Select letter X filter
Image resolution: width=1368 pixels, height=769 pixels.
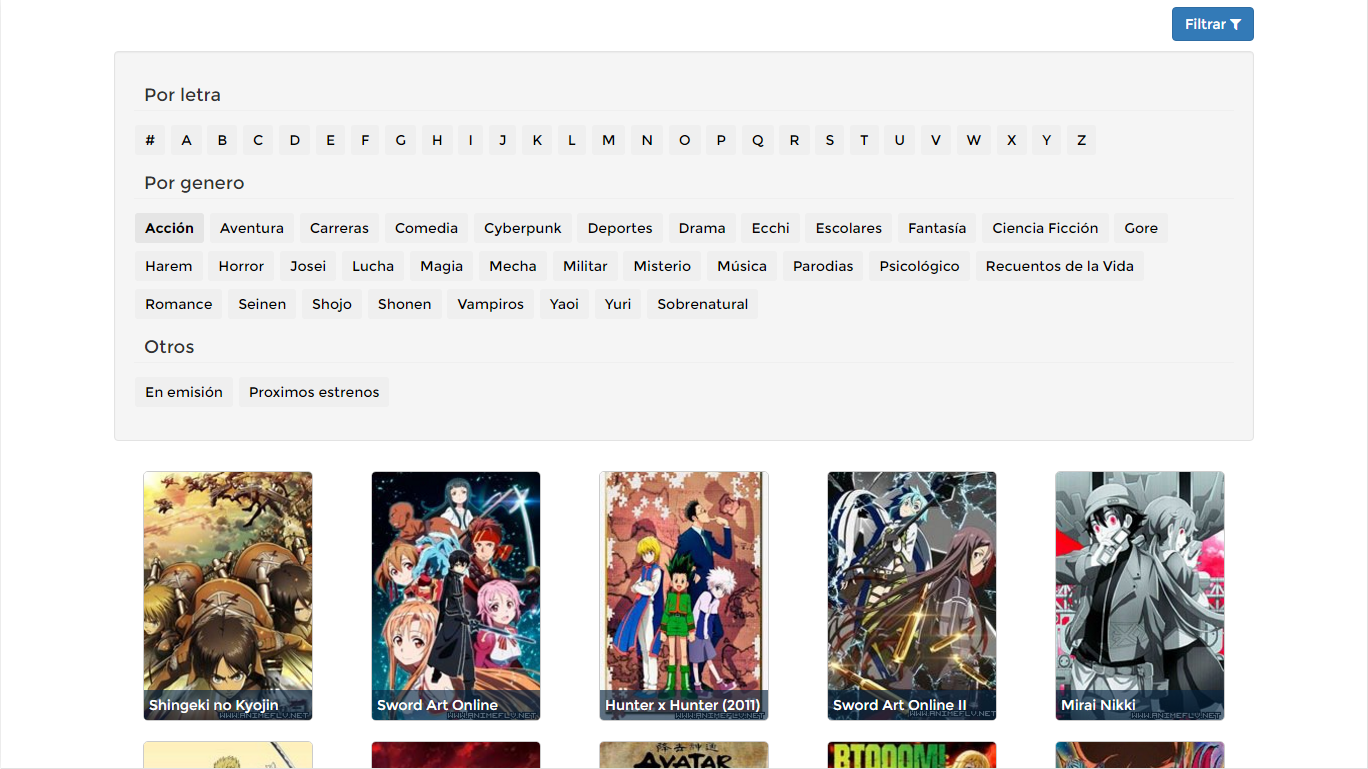click(1012, 140)
